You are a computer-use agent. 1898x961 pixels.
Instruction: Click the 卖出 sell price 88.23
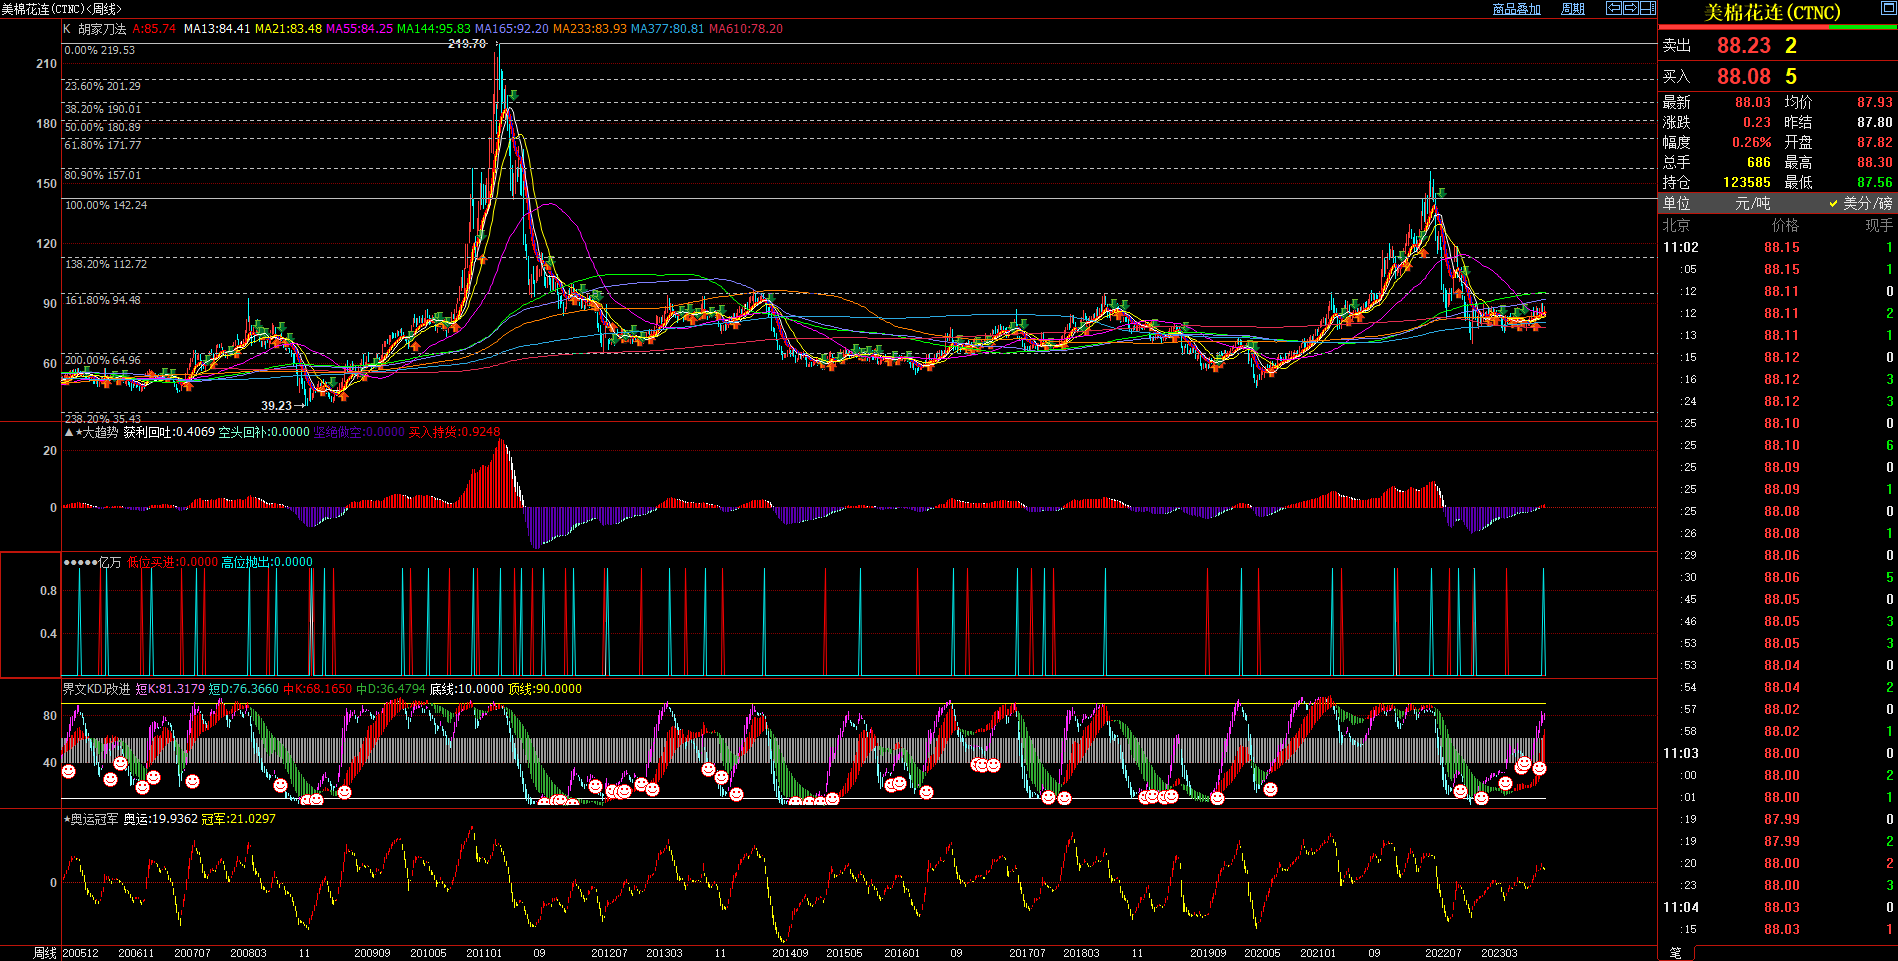click(1743, 46)
